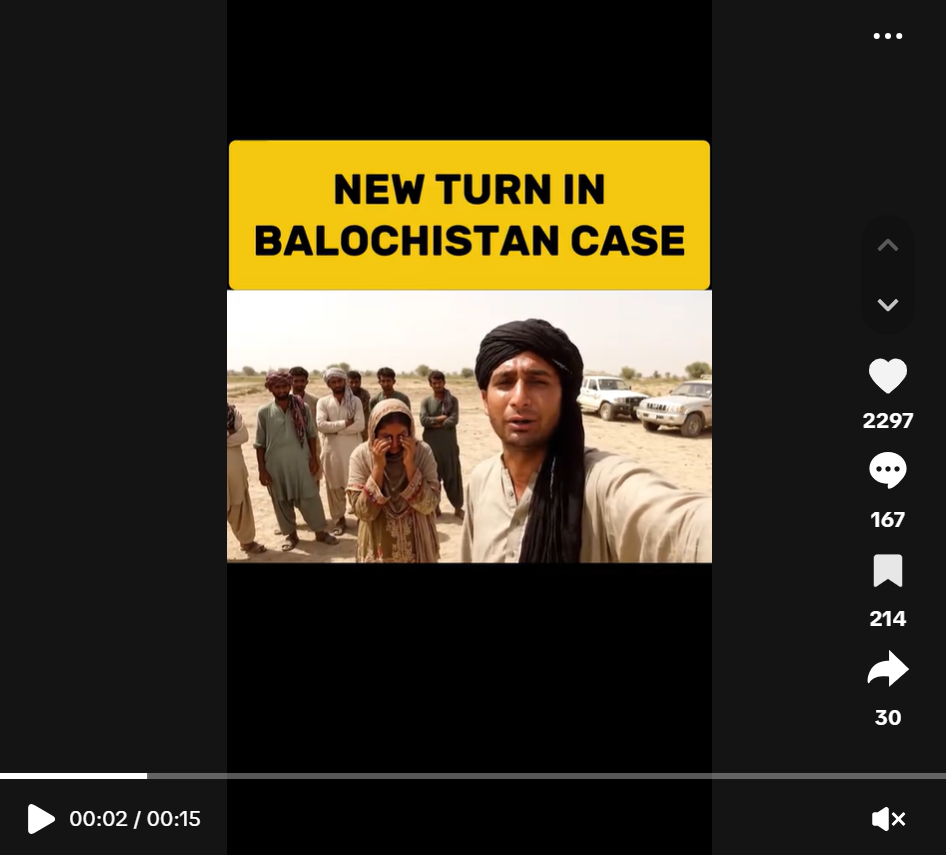Click the yellow 'New Turn in Balochistan Case' banner
Screen dimensions: 946x855
469,215
